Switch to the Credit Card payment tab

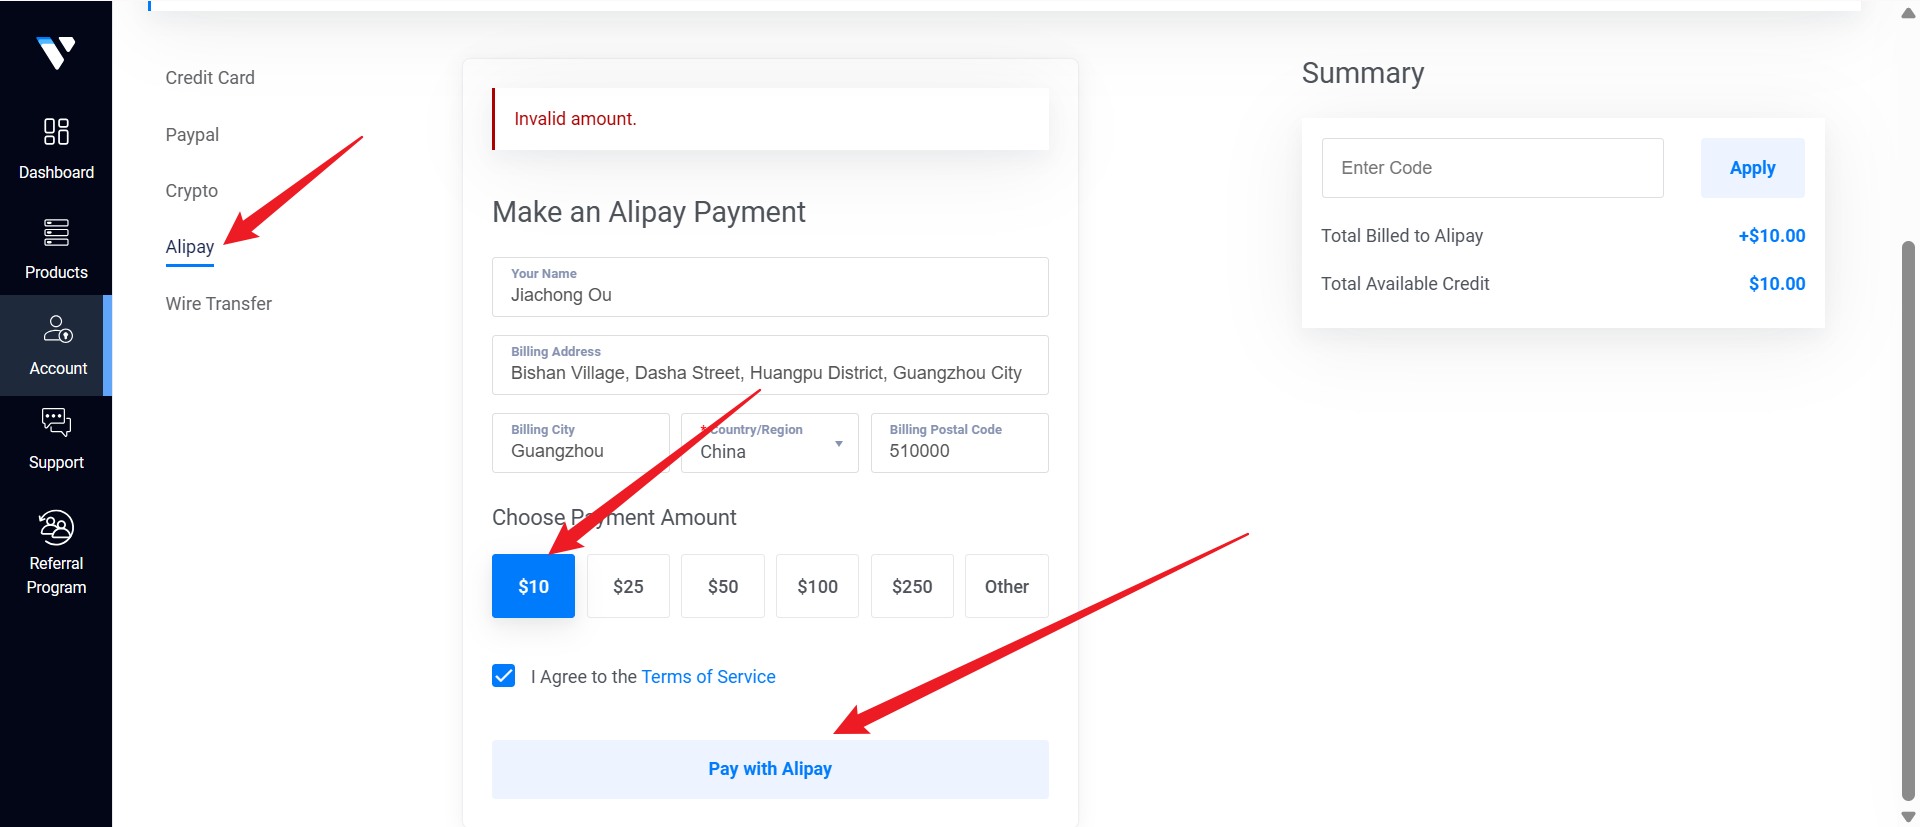210,78
